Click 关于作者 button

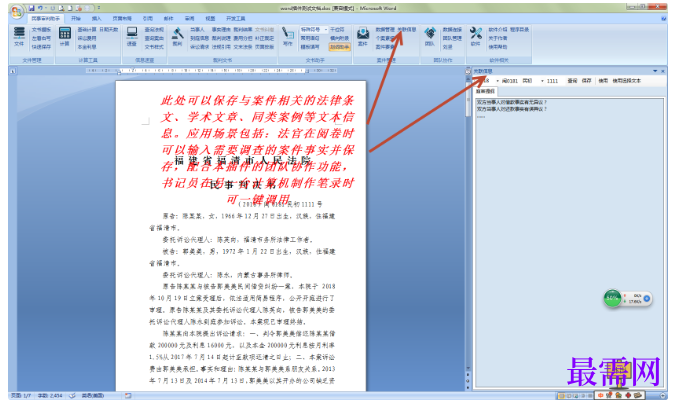tap(498, 38)
